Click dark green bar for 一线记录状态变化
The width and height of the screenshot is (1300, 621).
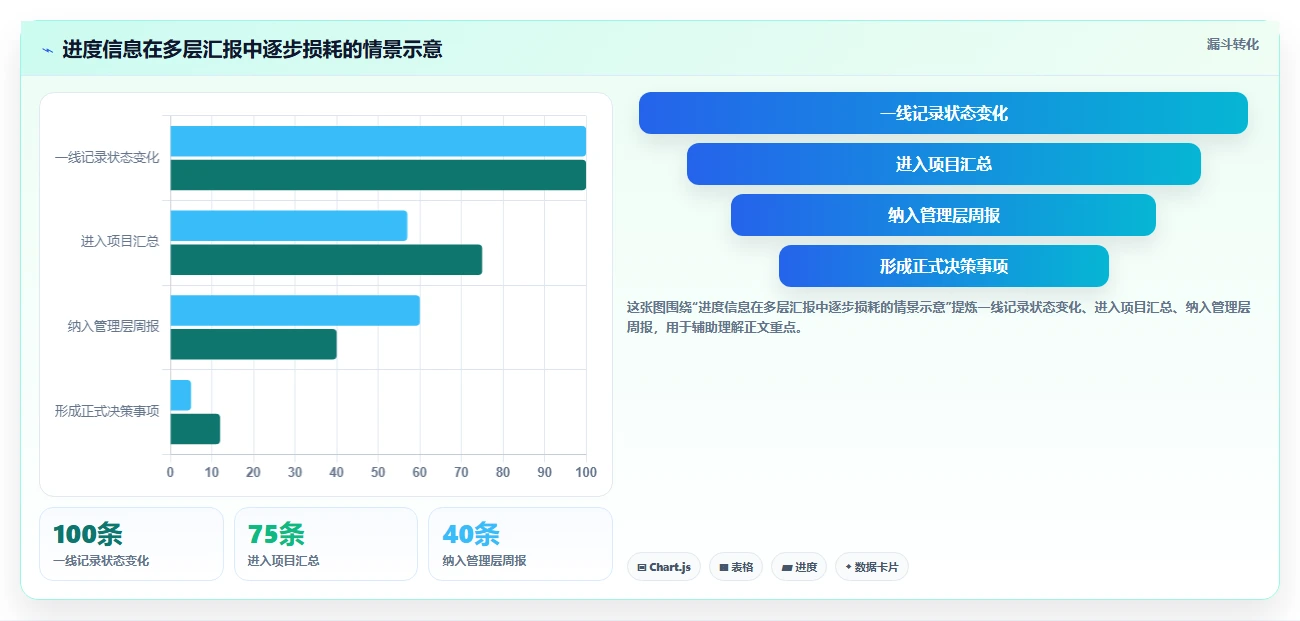(x=378, y=175)
